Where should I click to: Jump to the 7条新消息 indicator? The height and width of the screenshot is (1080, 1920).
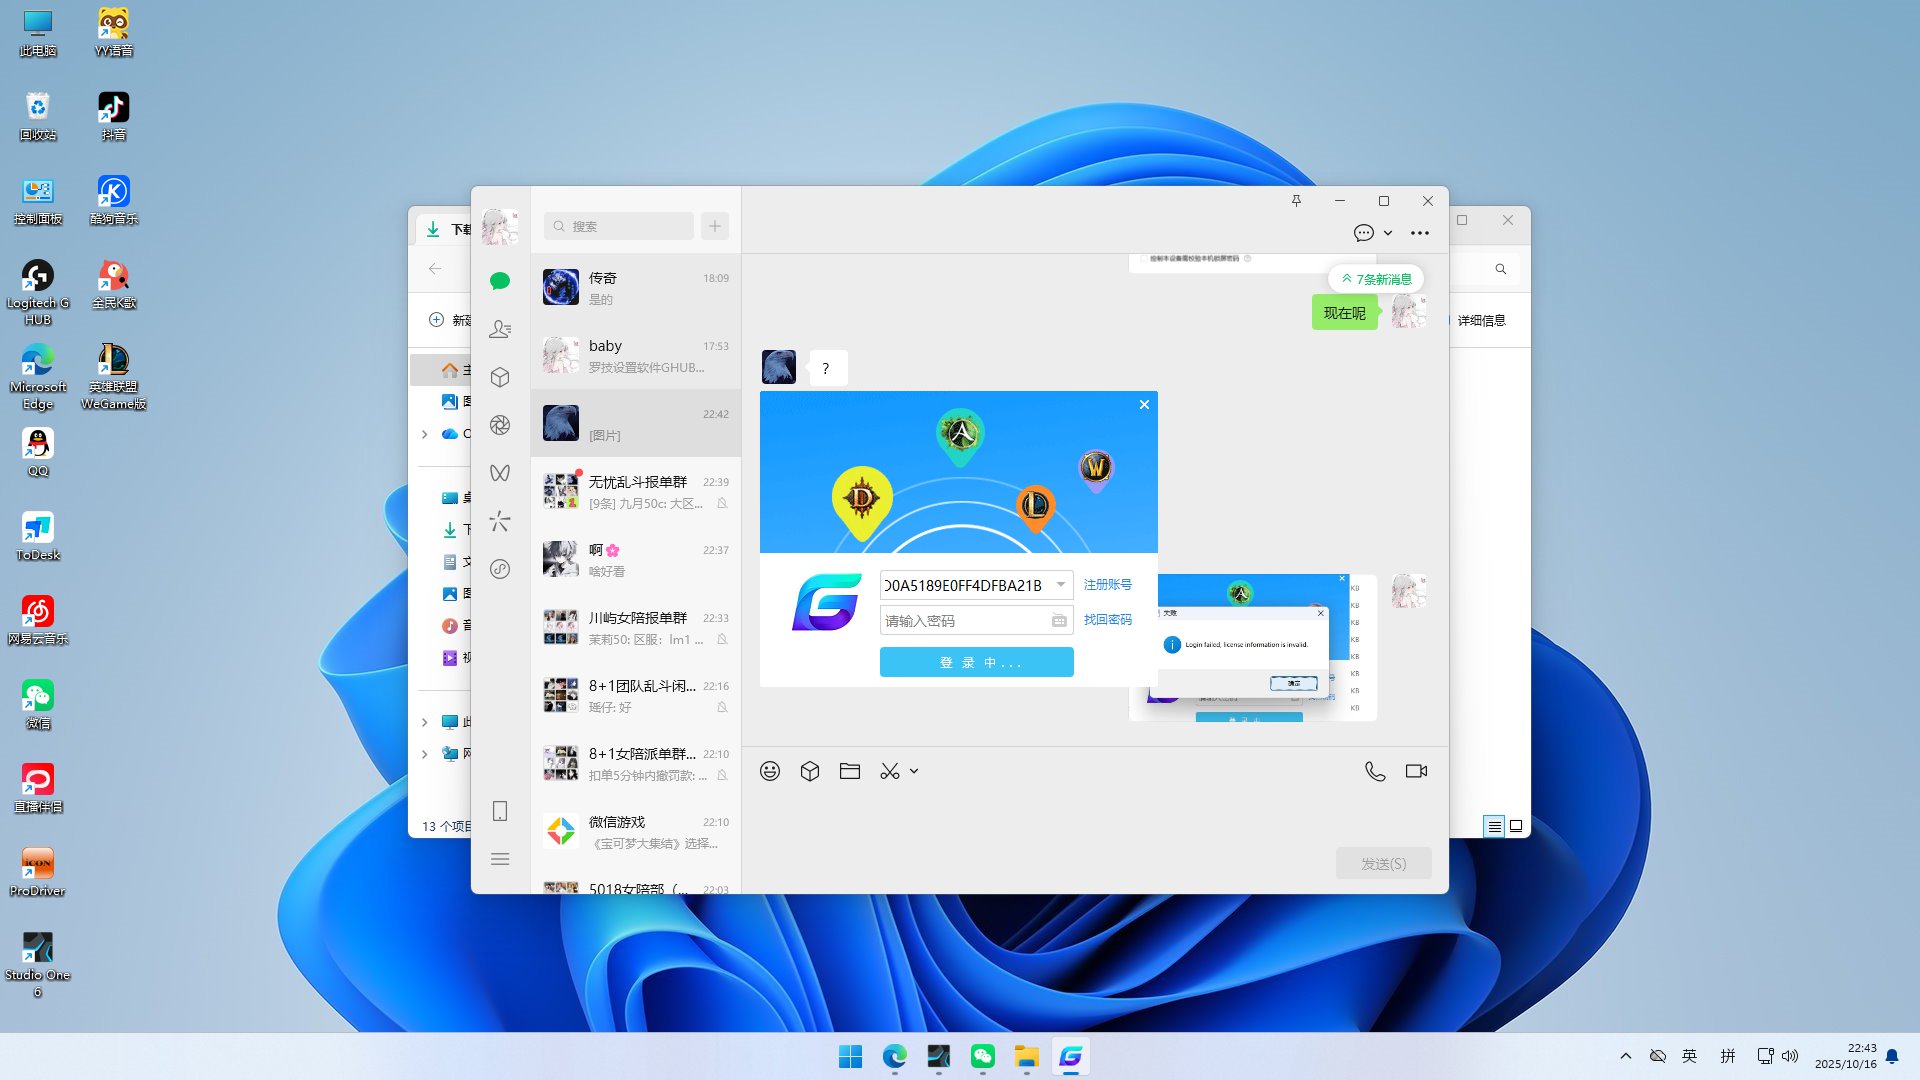tap(1376, 279)
